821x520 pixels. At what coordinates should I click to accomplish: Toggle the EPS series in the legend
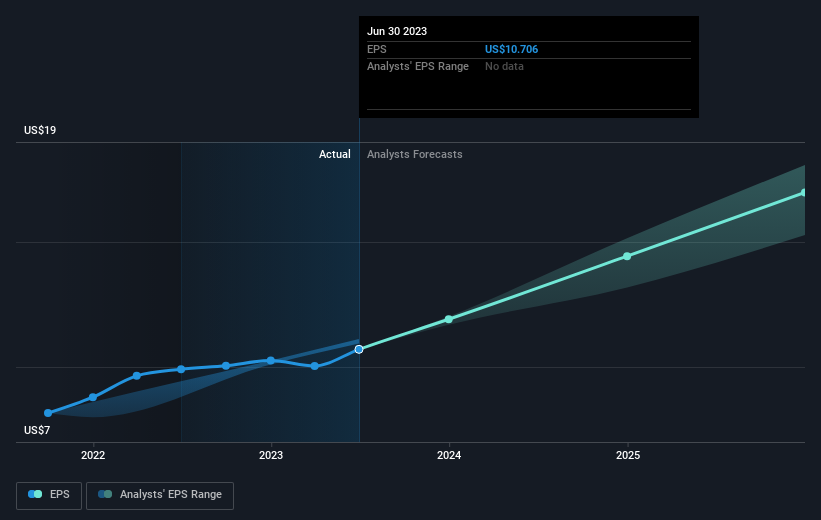tap(50, 494)
